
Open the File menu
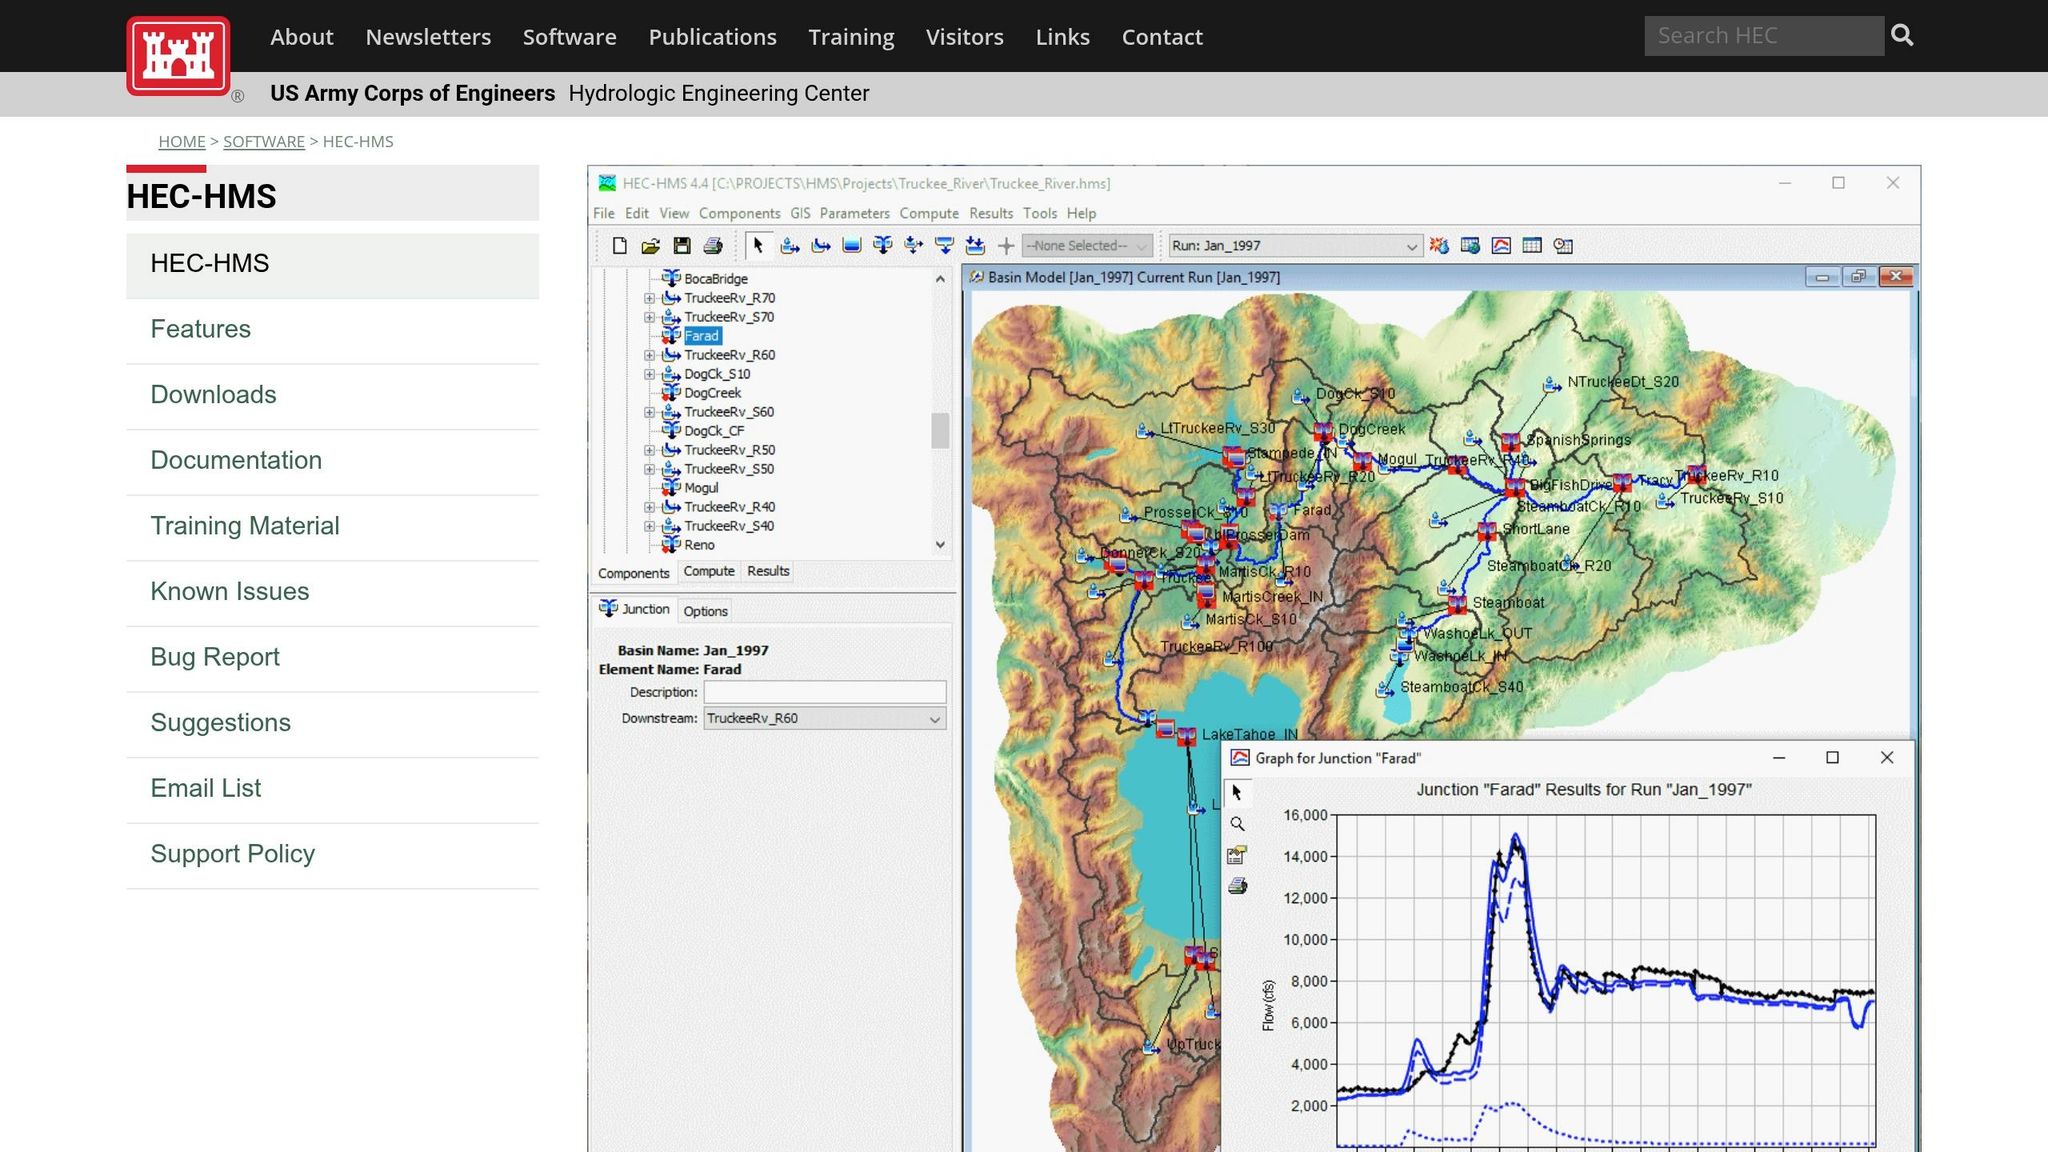604,214
